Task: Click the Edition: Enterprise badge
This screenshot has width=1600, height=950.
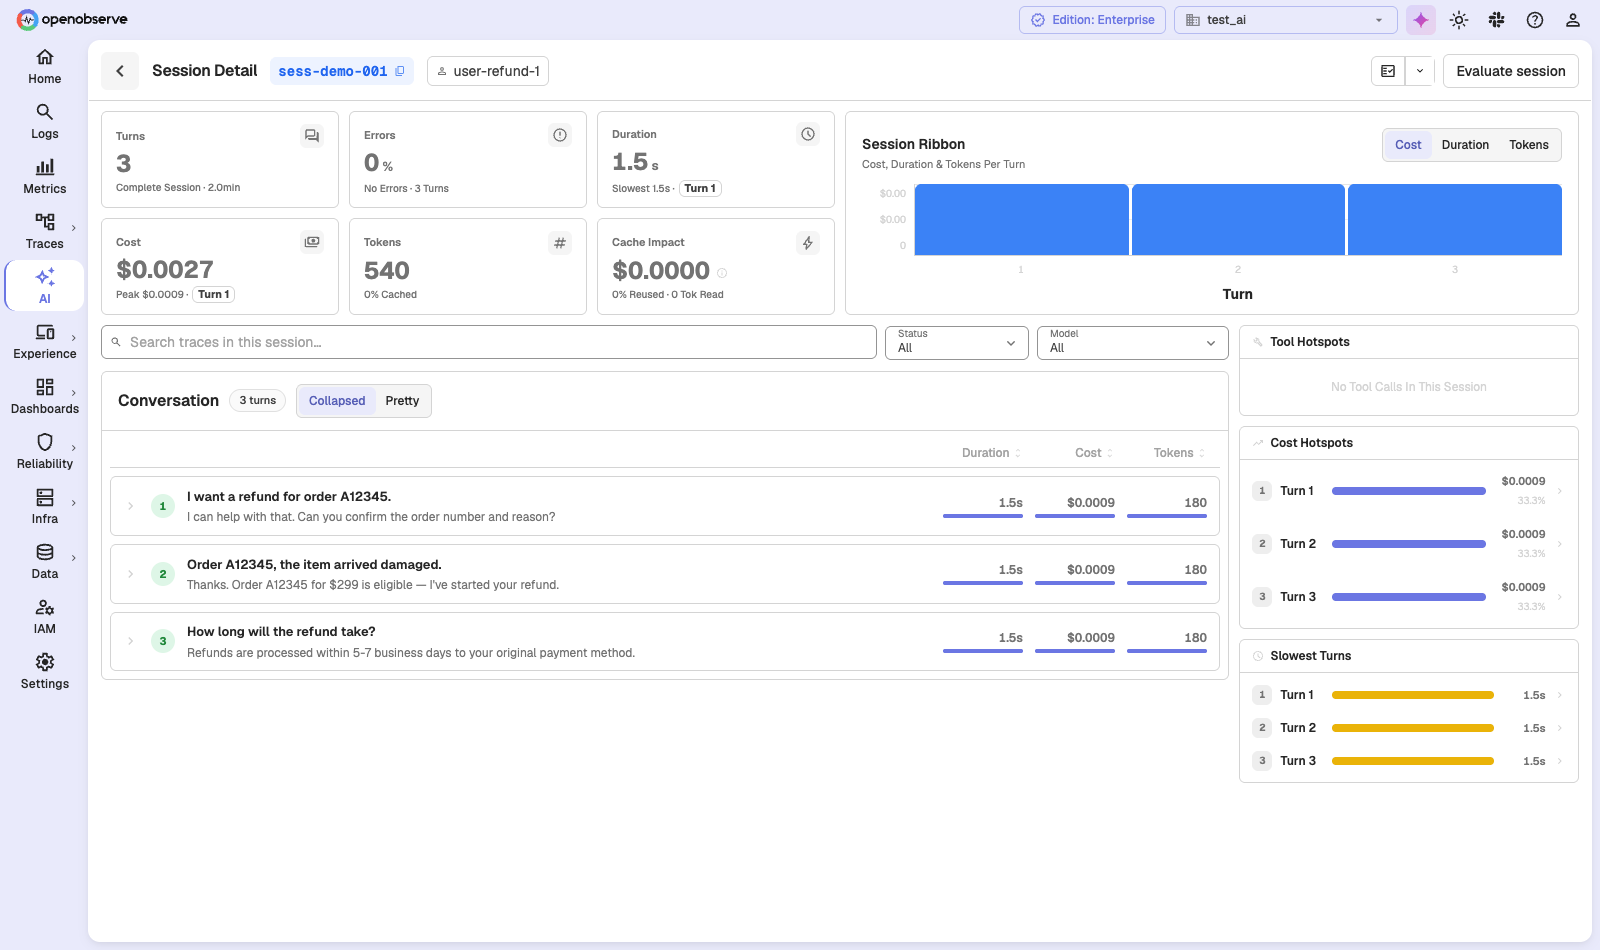Action: tap(1092, 20)
